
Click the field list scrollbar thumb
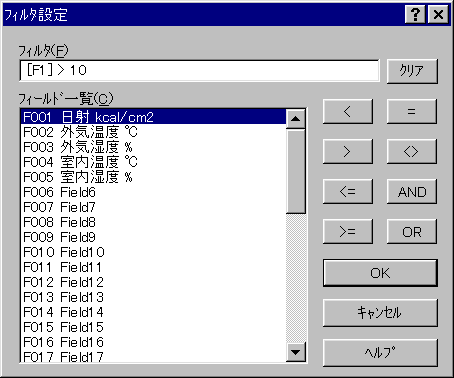coord(296,171)
